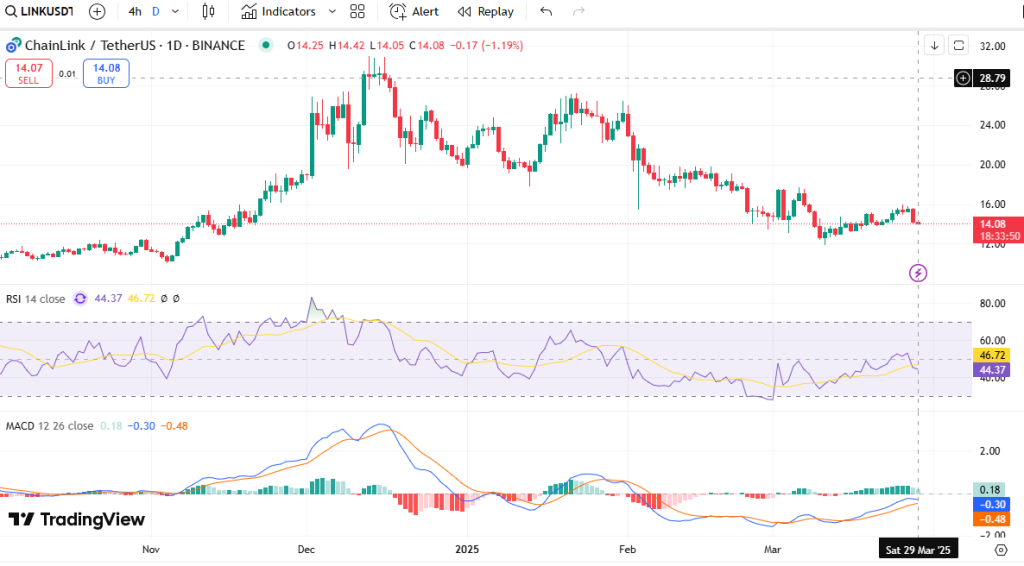
Task: Click the orange -0.48 axis label
Action: (992, 519)
